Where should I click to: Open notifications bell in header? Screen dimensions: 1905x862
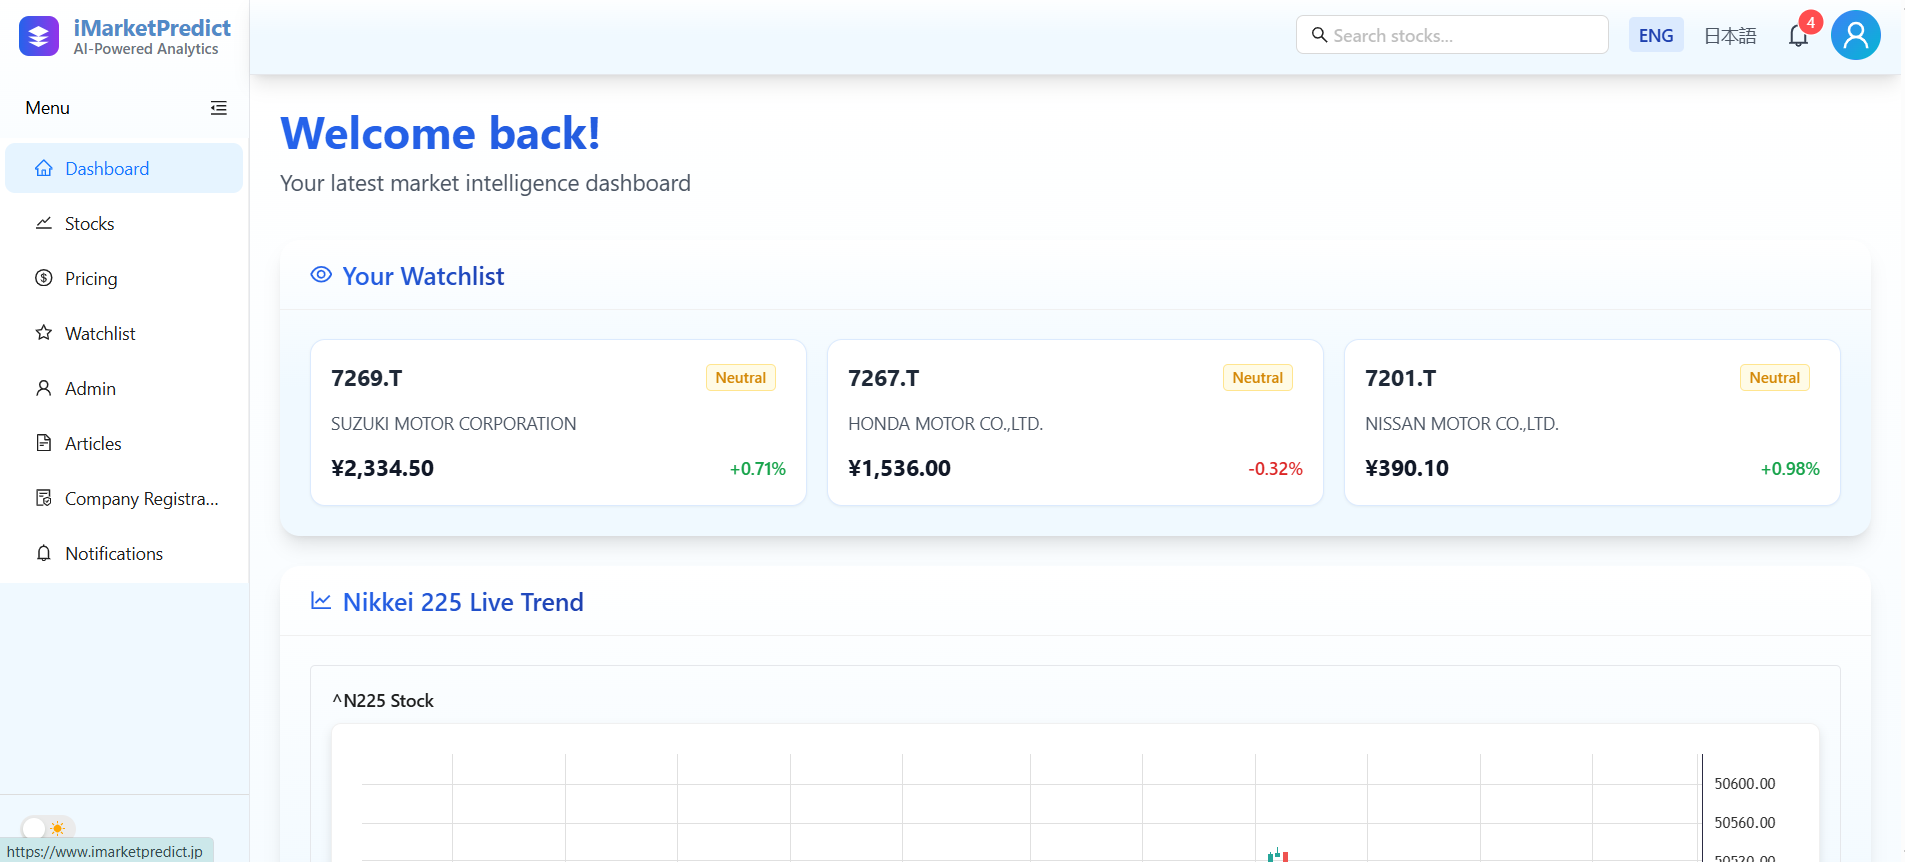point(1798,37)
